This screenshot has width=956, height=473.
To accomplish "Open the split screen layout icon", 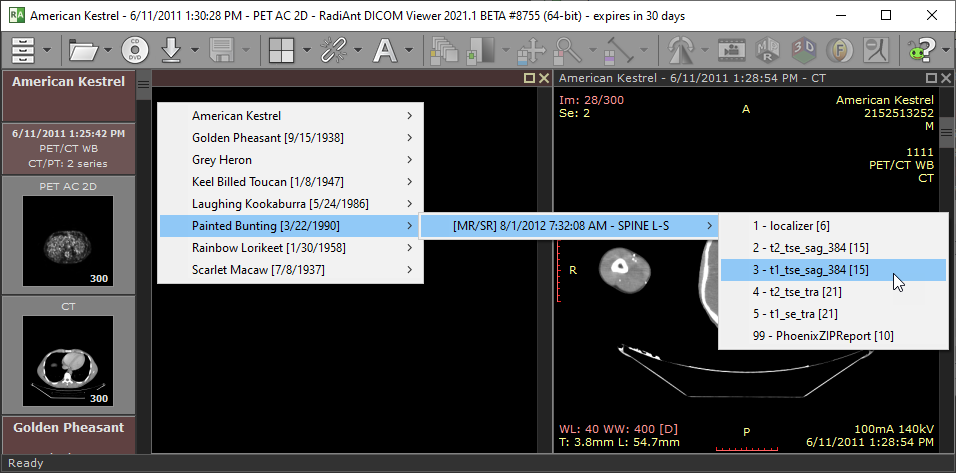I will pyautogui.click(x=282, y=50).
